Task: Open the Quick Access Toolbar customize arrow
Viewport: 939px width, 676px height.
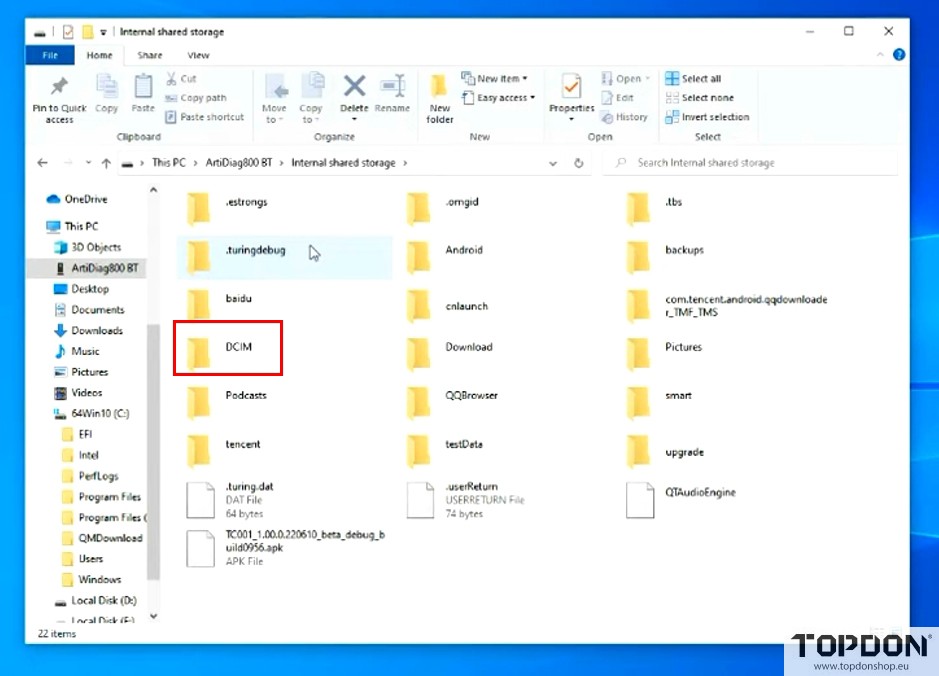Action: coord(106,31)
